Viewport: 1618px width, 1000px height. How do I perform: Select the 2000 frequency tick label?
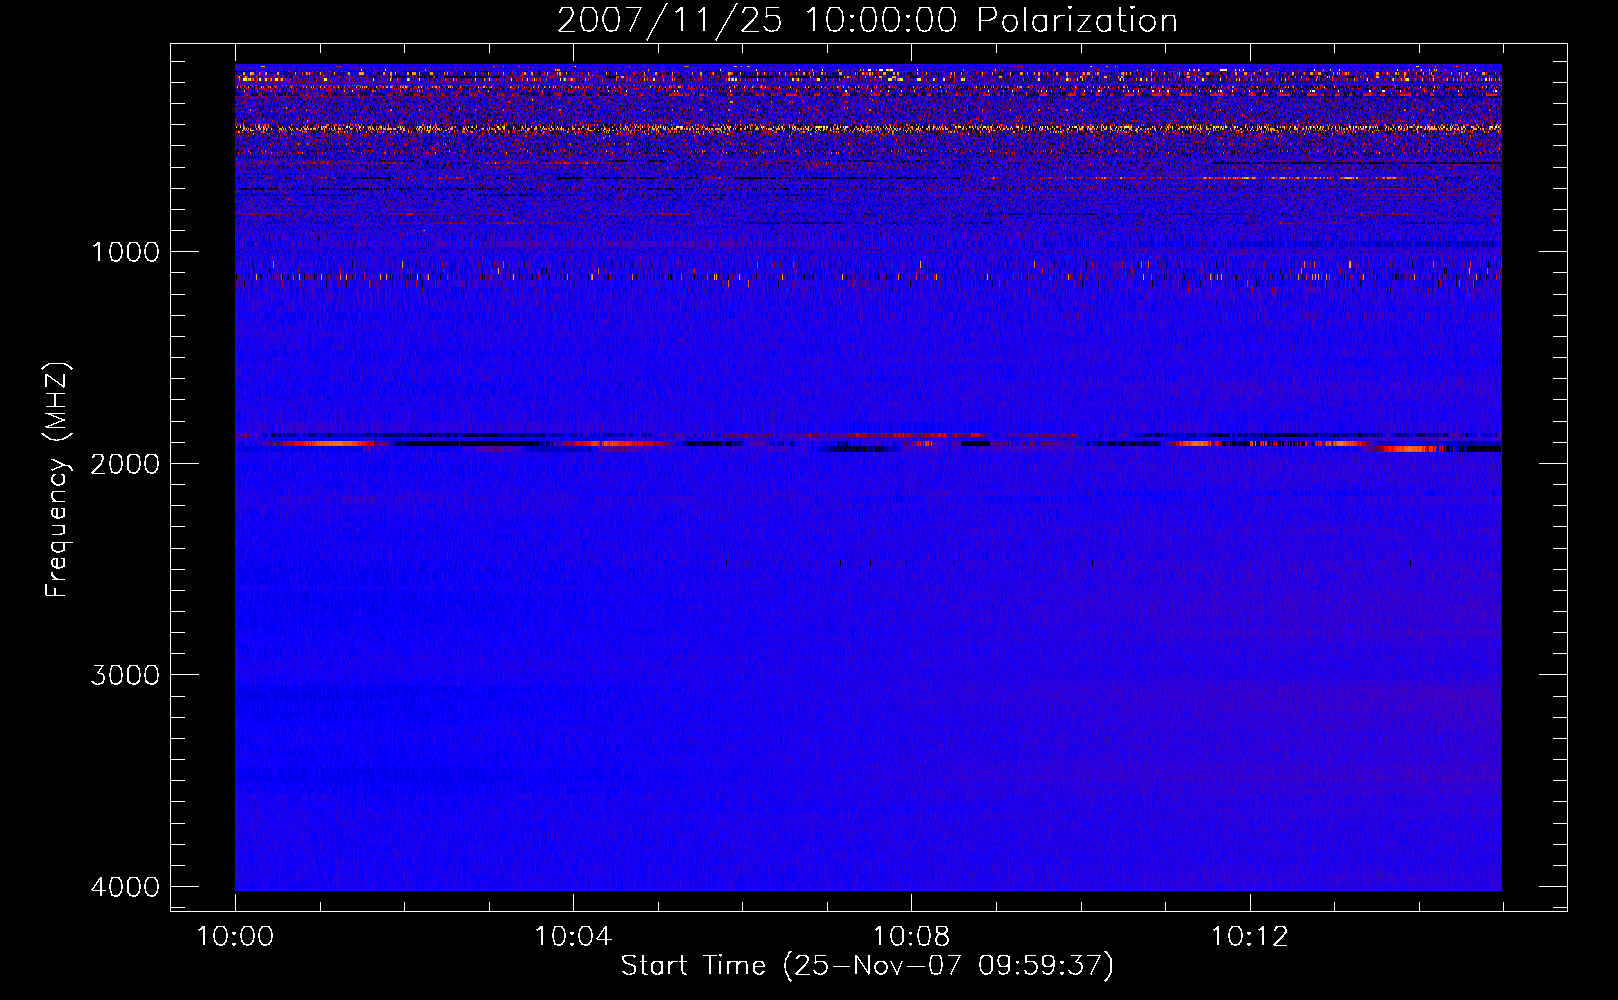pyautogui.click(x=125, y=463)
